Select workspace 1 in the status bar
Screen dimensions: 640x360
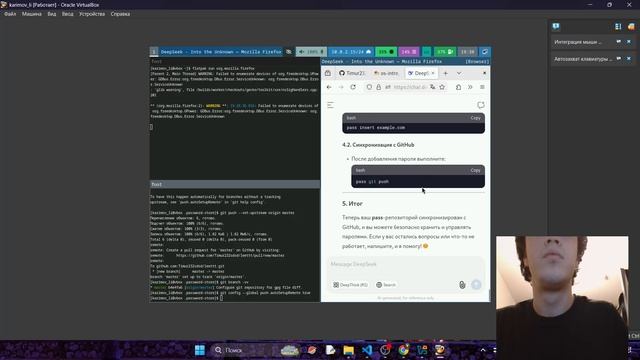click(154, 52)
